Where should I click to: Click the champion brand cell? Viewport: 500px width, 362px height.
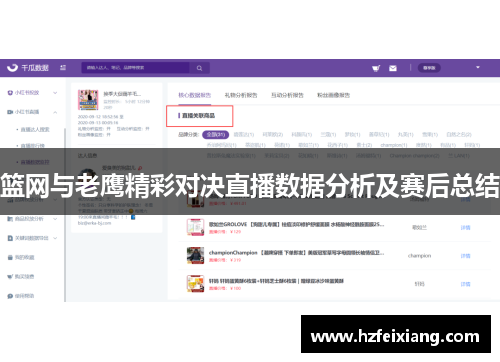(x=419, y=256)
